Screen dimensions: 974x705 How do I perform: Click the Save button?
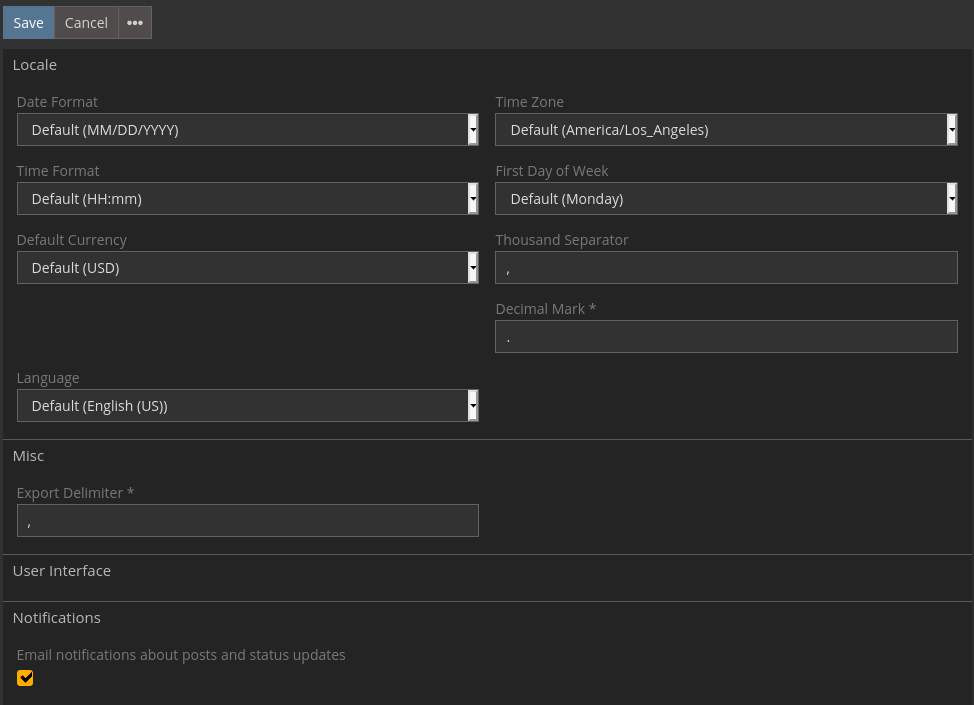28,23
